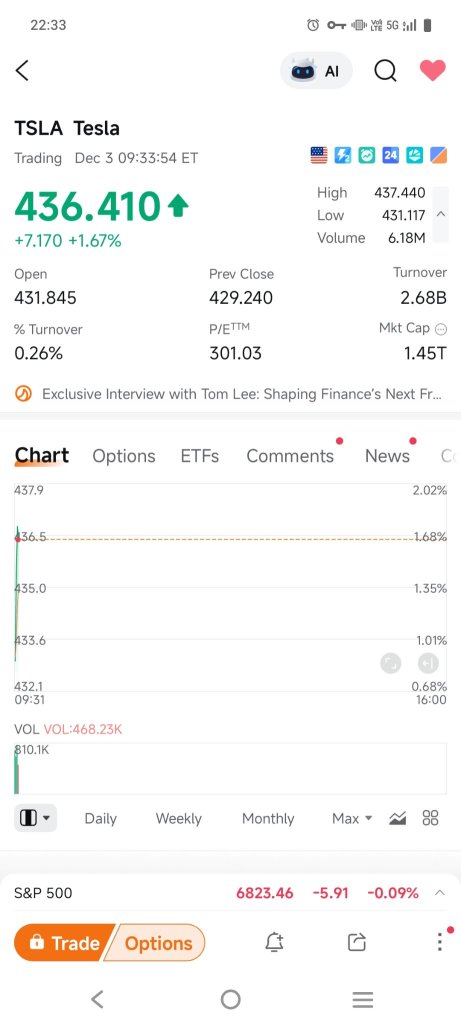Select the Weekly chart interval
Screen dimensions: 461x1024
(x=178, y=818)
